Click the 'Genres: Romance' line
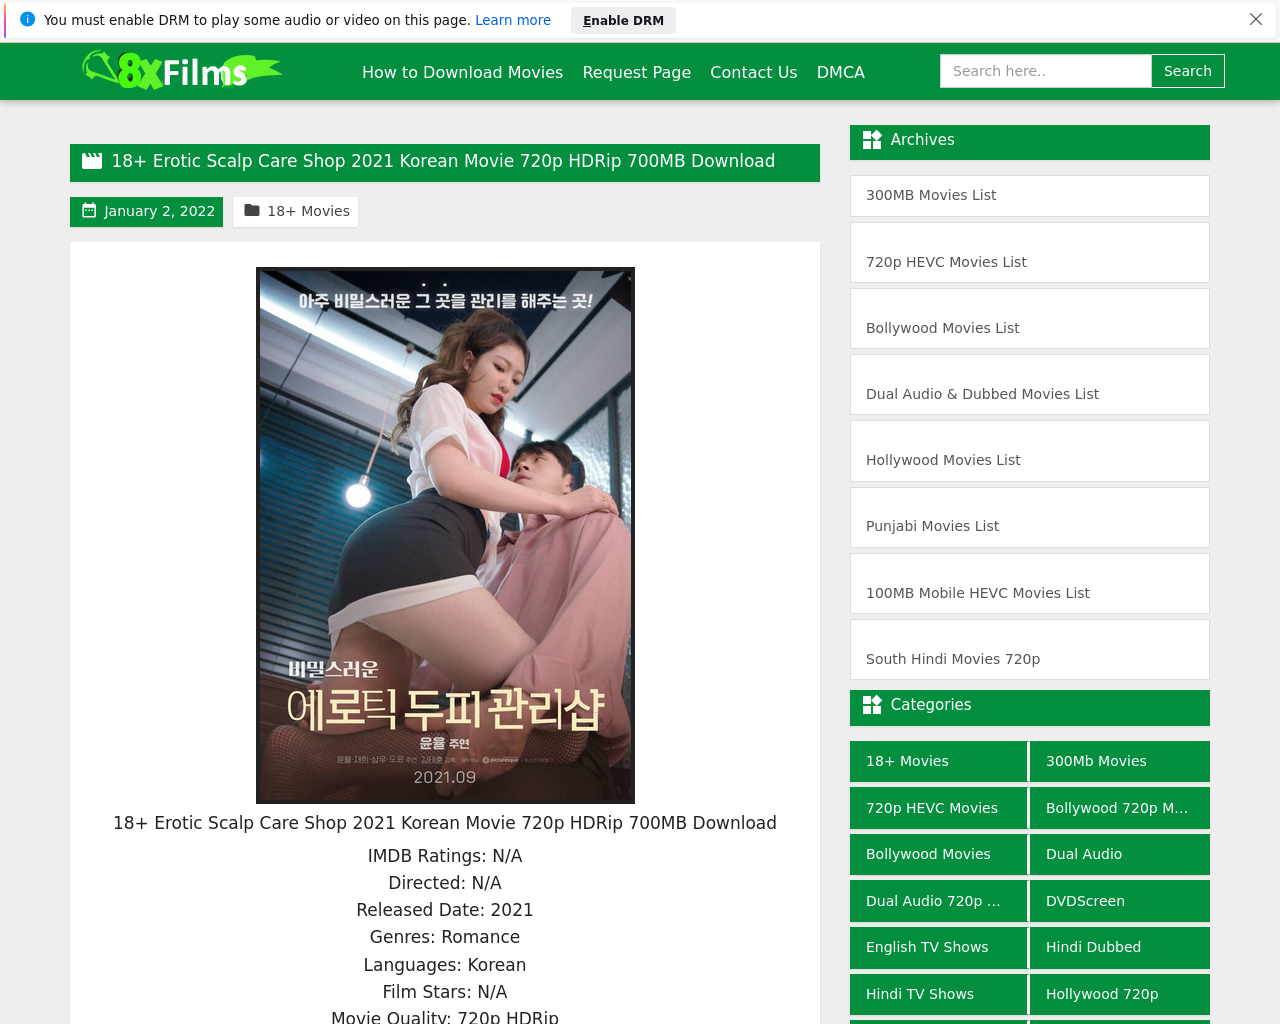Viewport: 1280px width, 1024px height. tap(445, 937)
